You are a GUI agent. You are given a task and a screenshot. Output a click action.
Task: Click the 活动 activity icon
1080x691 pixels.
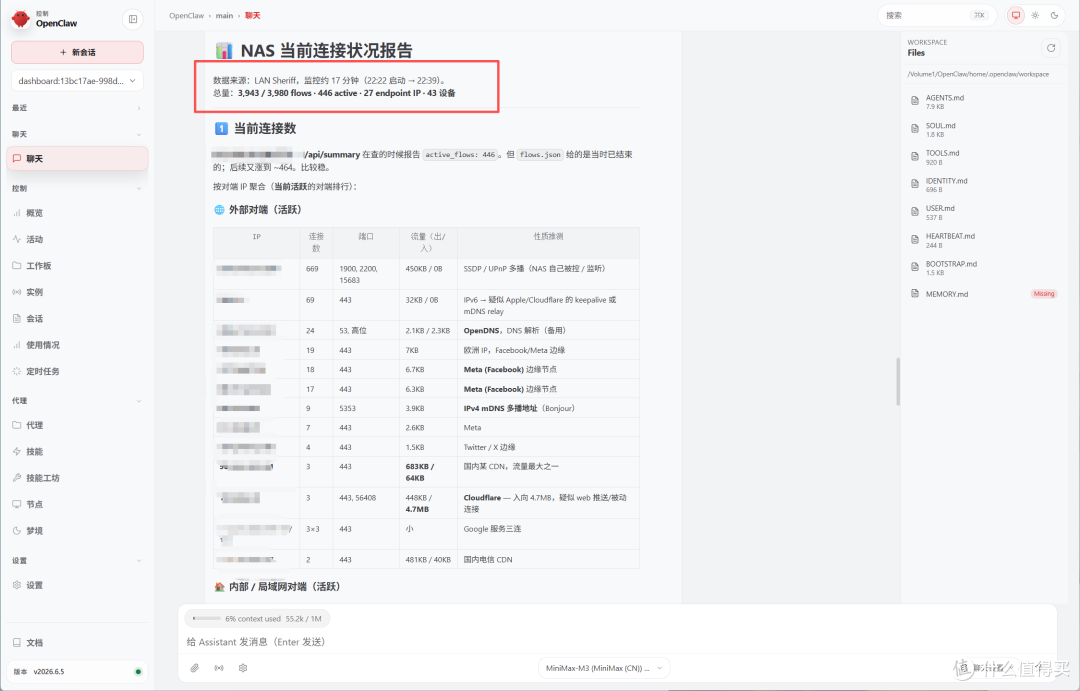point(17,239)
